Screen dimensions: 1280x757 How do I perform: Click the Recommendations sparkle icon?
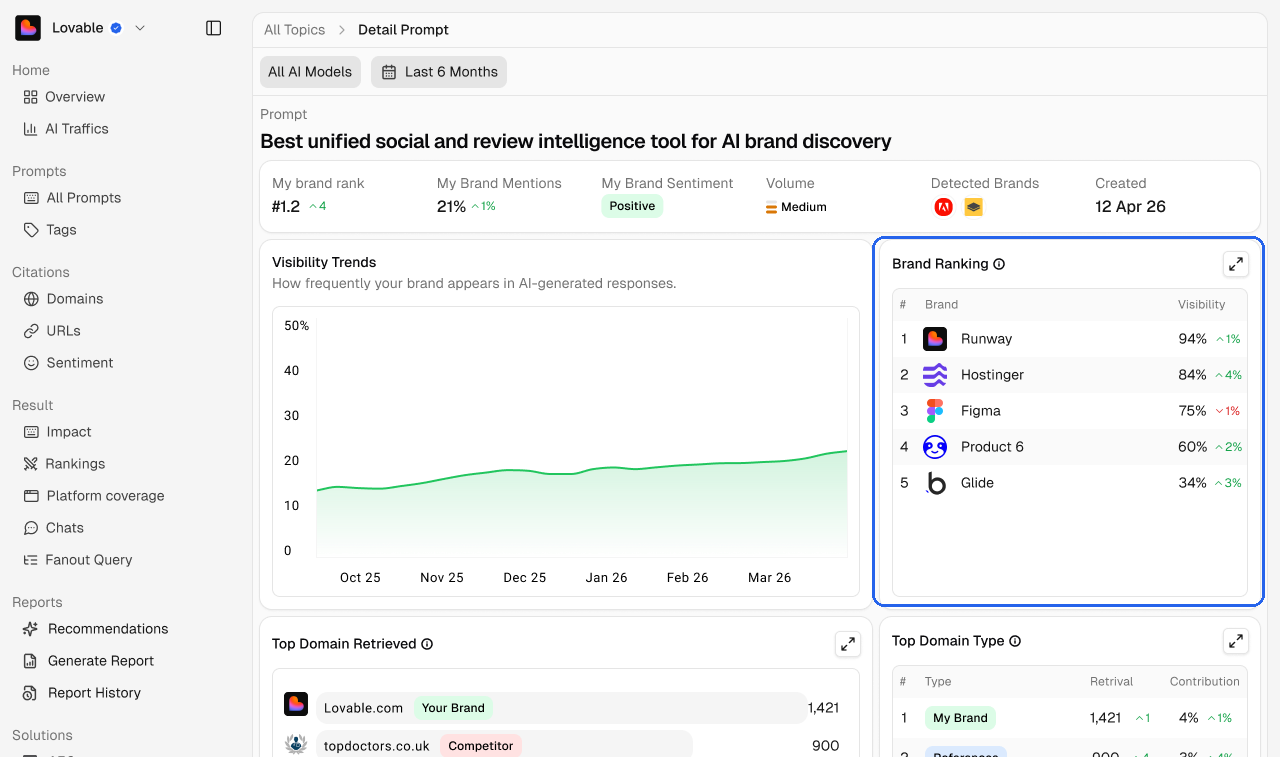point(31,629)
